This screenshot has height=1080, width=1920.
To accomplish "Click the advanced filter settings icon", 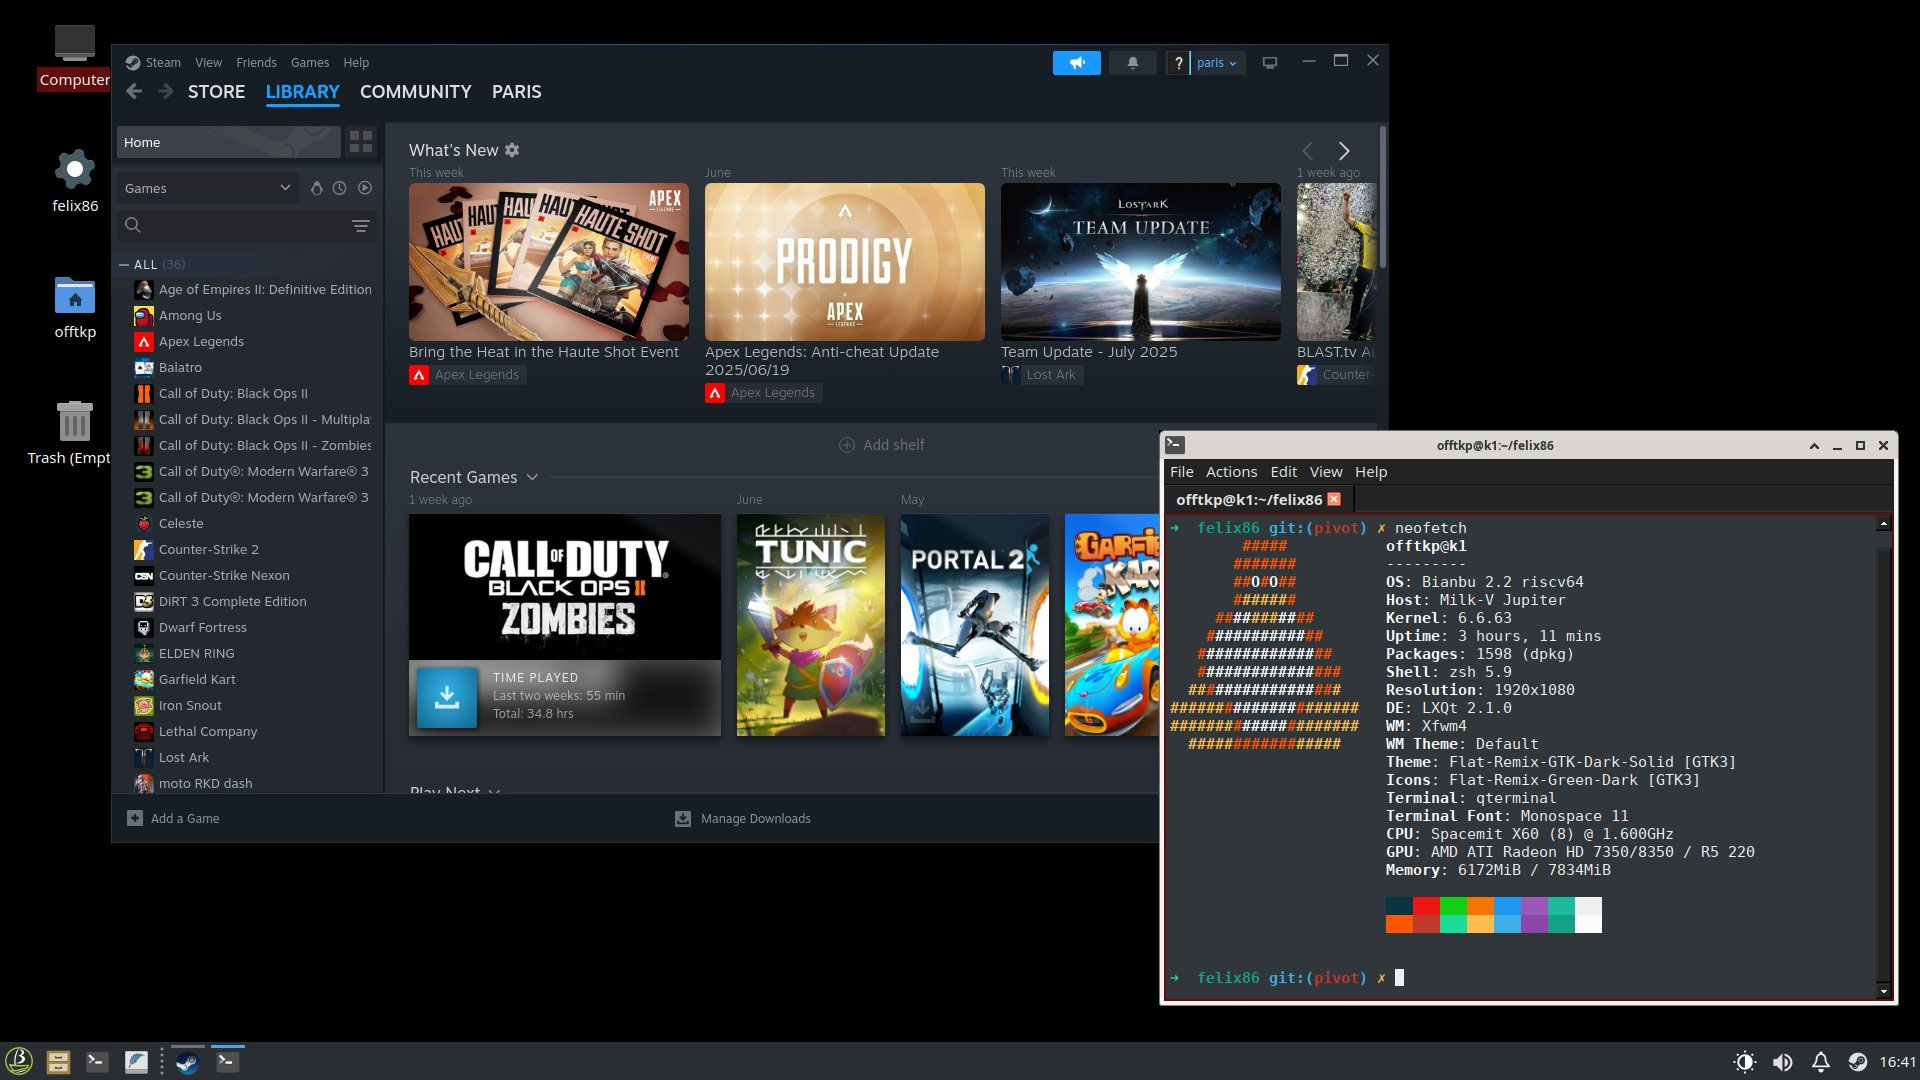I will tap(361, 226).
